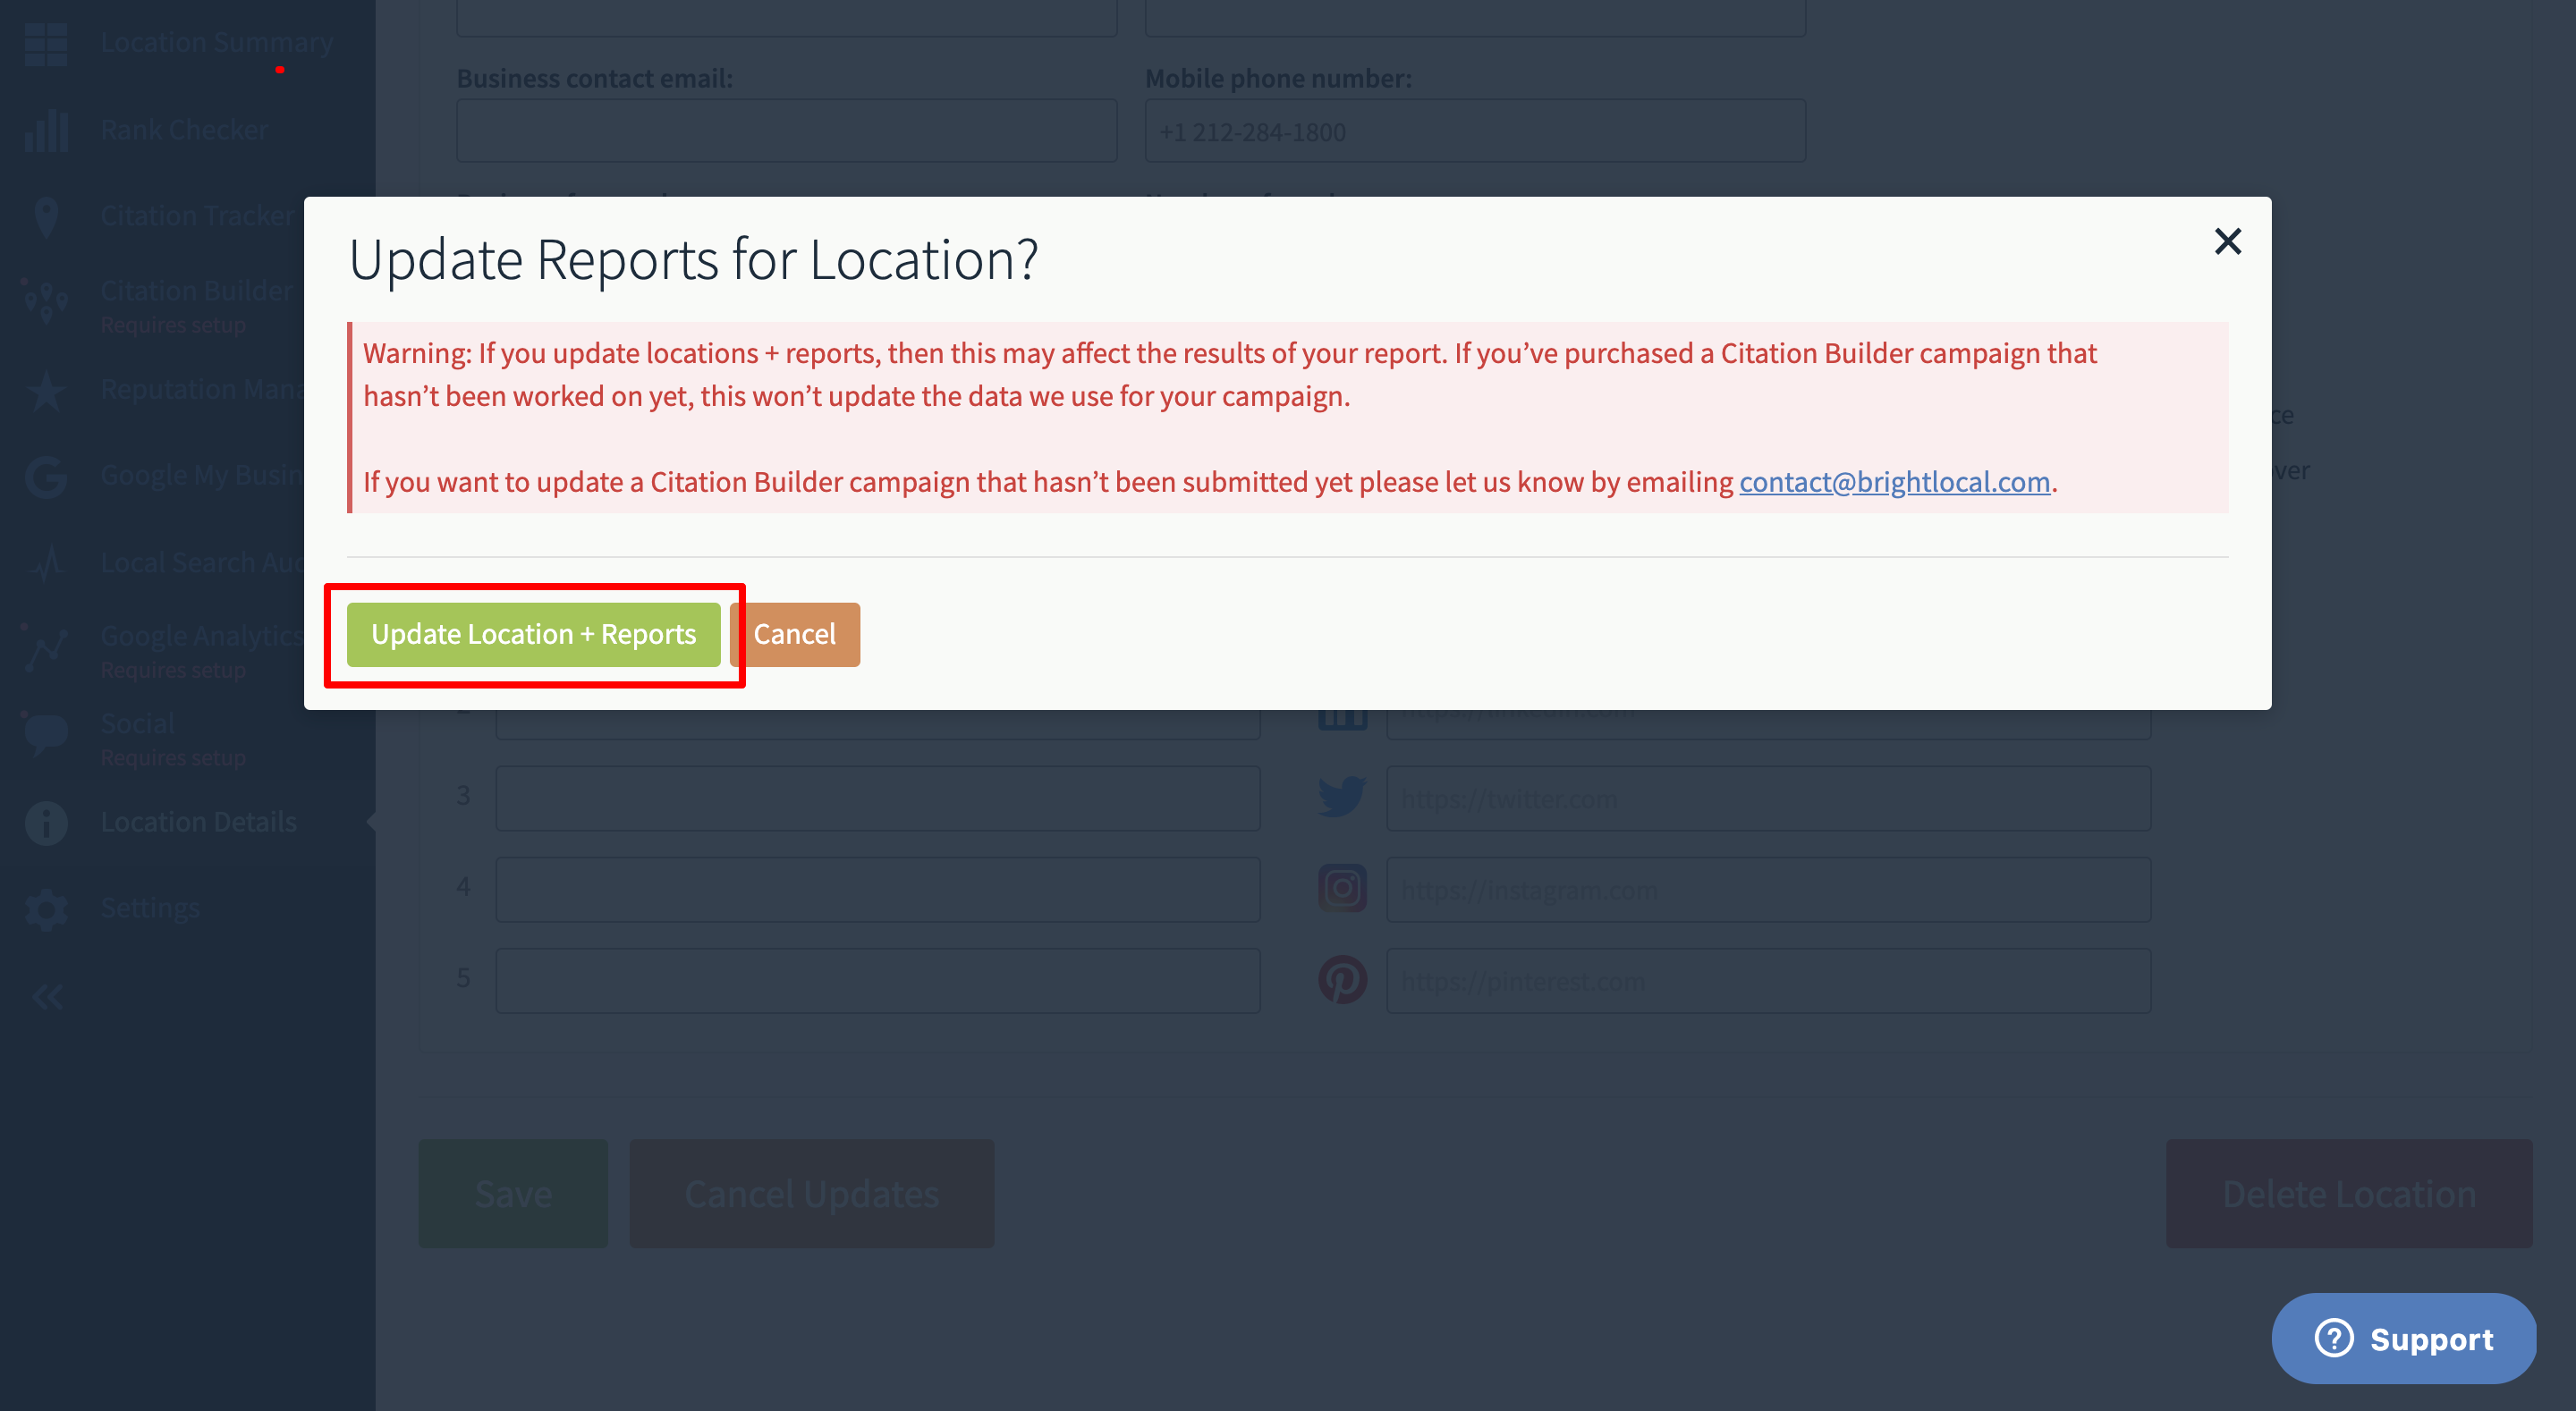The width and height of the screenshot is (2576, 1411).
Task: Click the Pinterest logo icon
Action: click(x=1342, y=979)
